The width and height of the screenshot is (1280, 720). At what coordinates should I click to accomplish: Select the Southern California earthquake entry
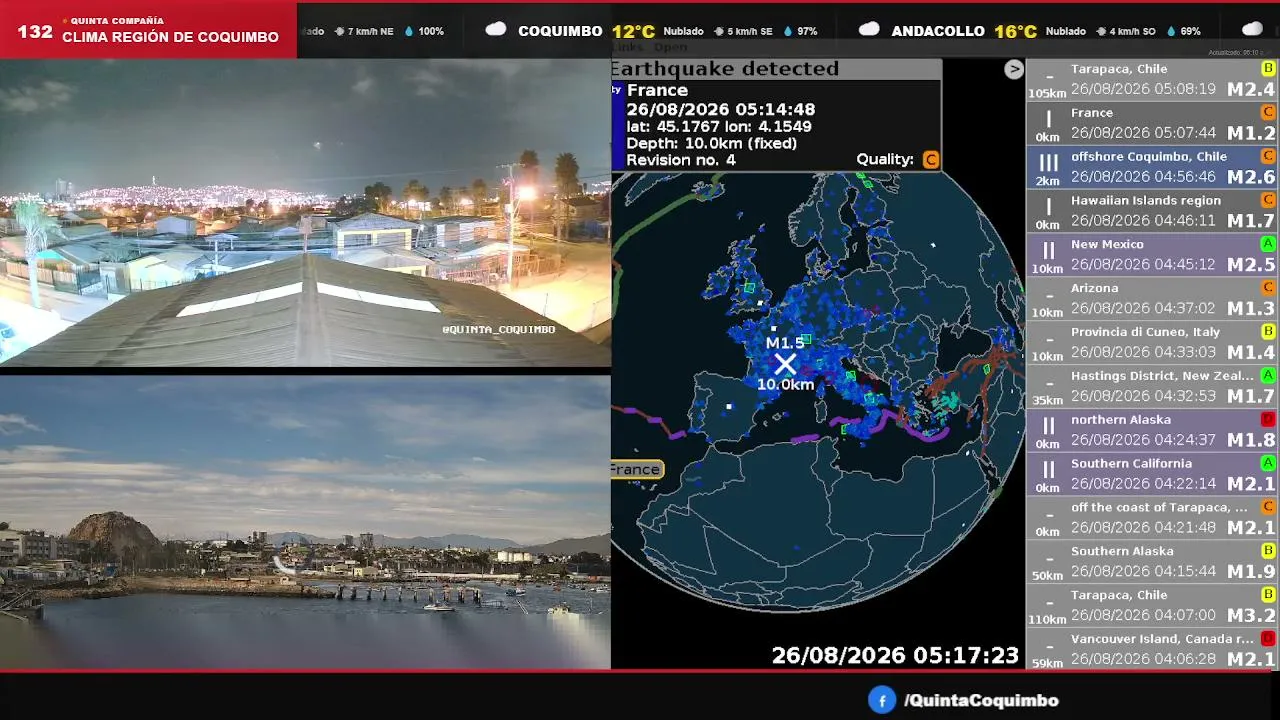1152,475
